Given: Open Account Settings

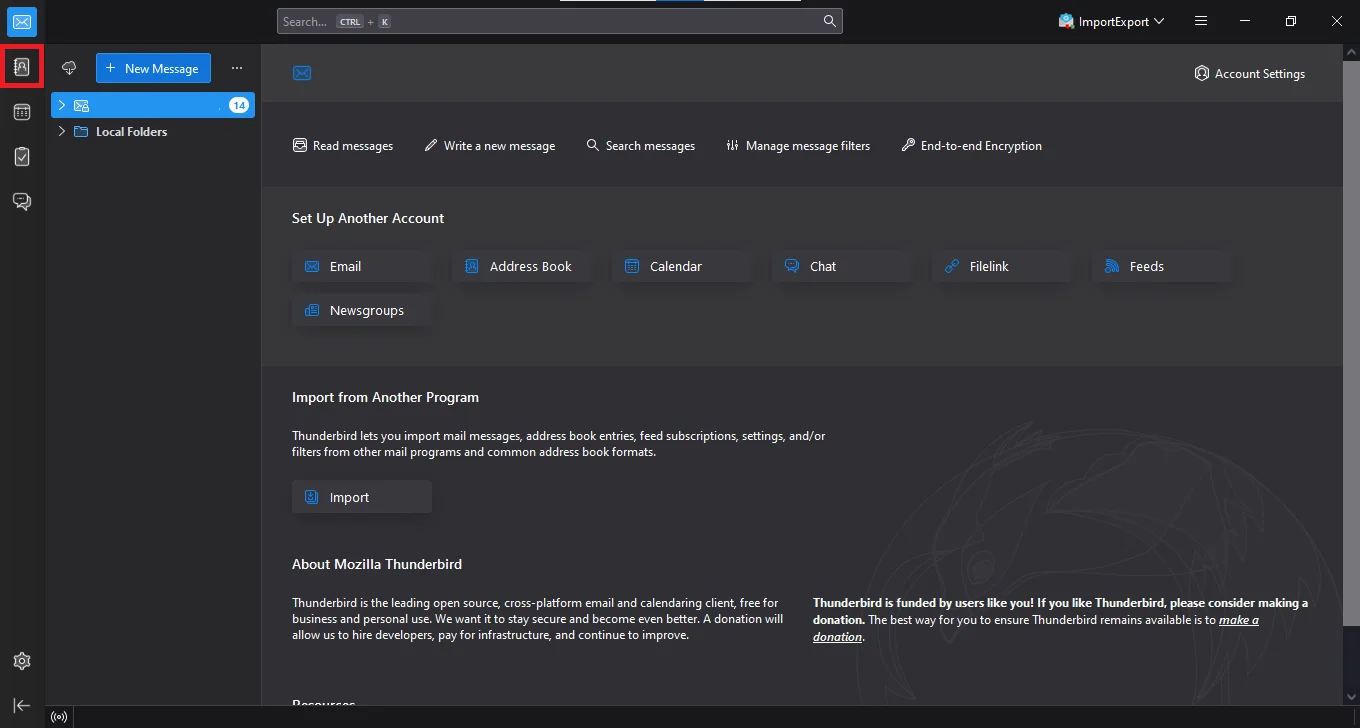Looking at the screenshot, I should pos(1249,73).
